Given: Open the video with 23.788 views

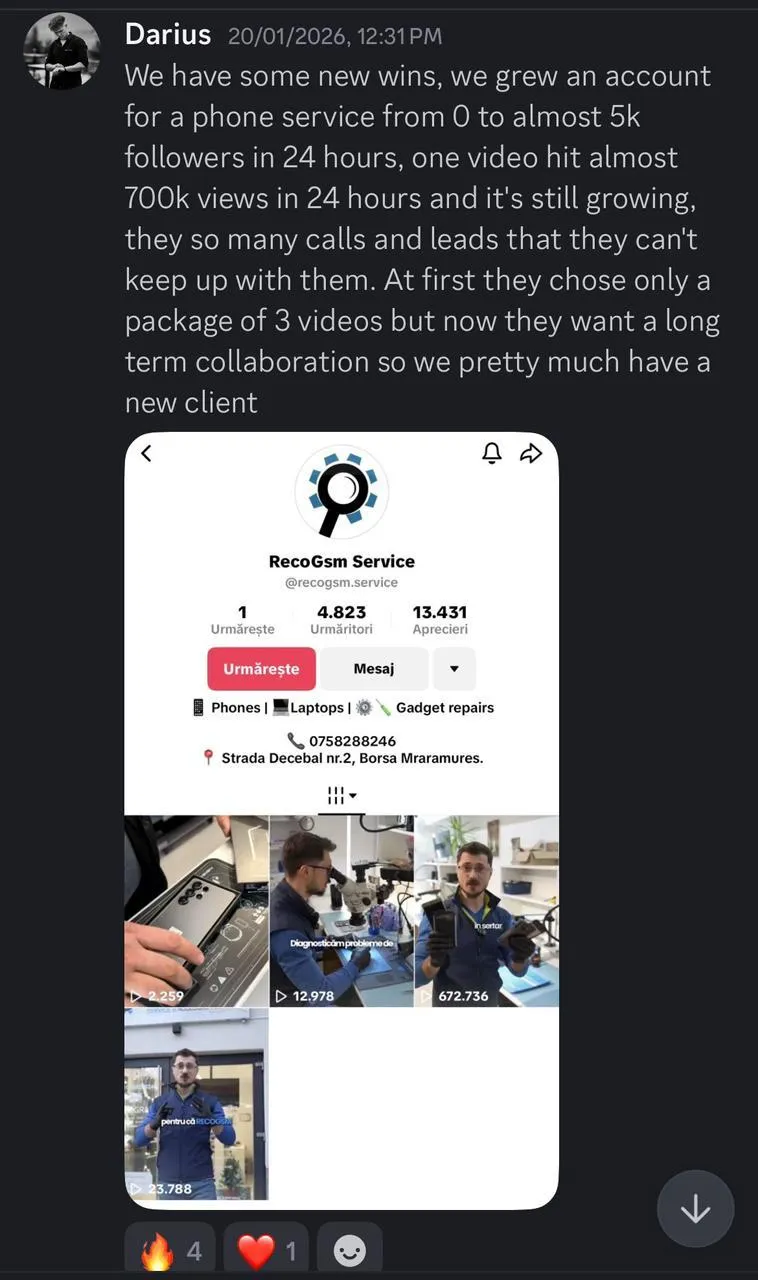Looking at the screenshot, I should [x=196, y=1104].
